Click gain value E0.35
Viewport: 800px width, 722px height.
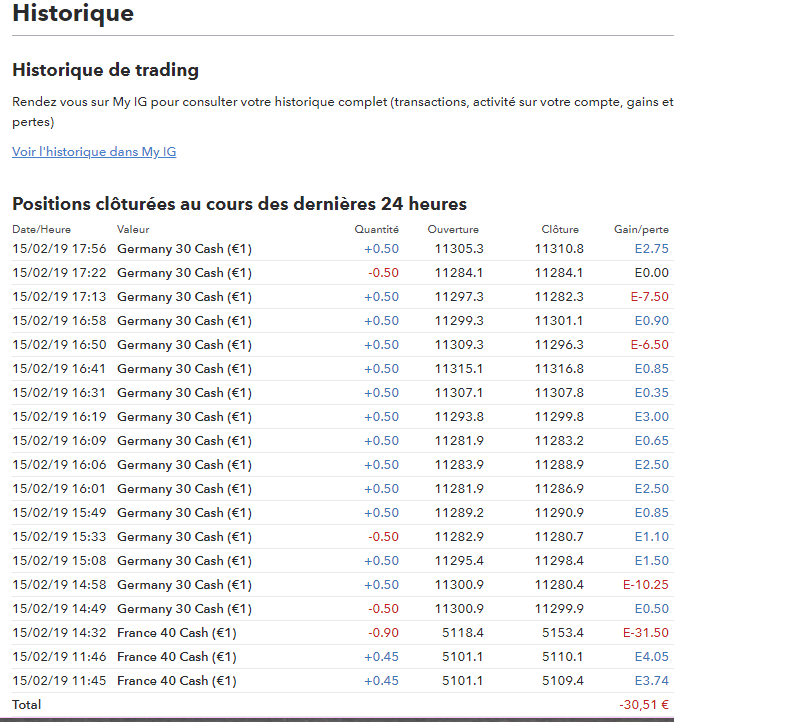click(x=652, y=392)
